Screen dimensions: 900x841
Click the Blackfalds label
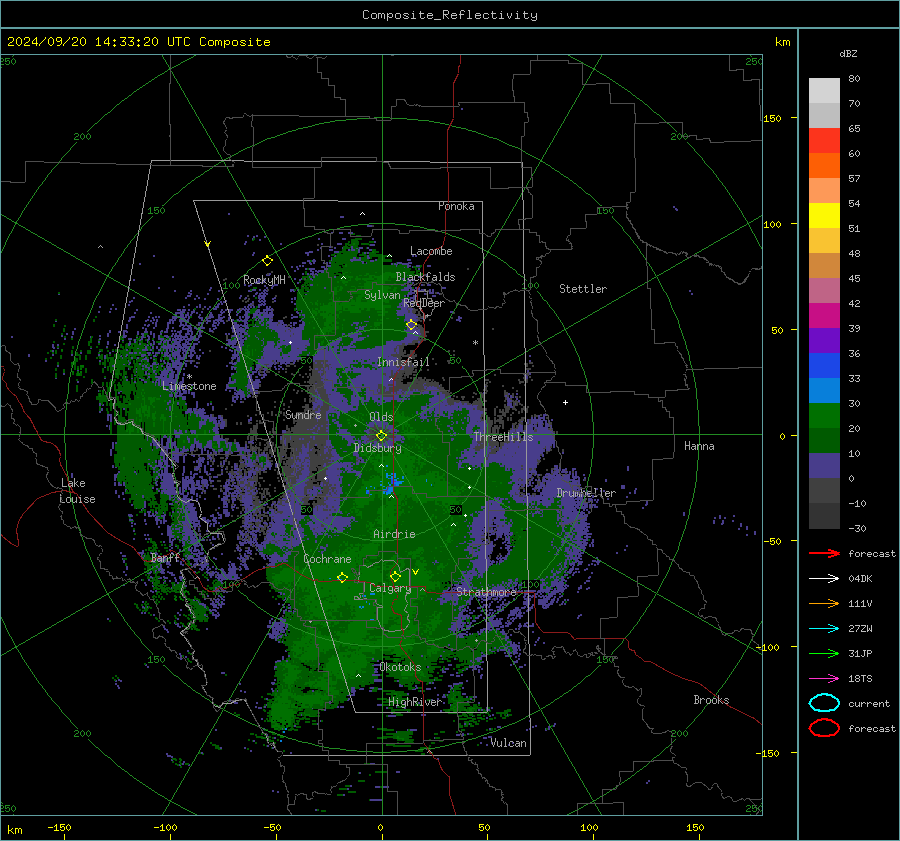[x=425, y=277]
